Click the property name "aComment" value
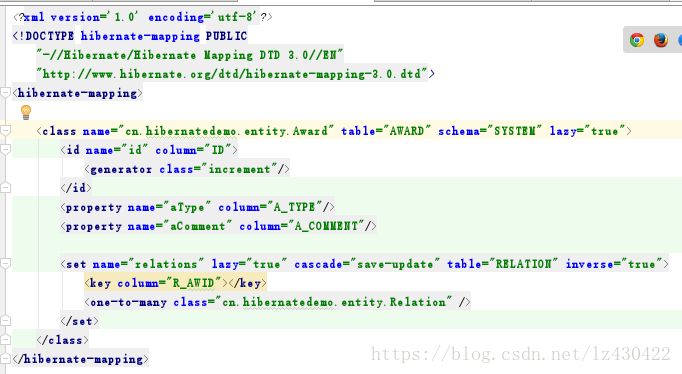This screenshot has height=374, width=682. pos(197,226)
